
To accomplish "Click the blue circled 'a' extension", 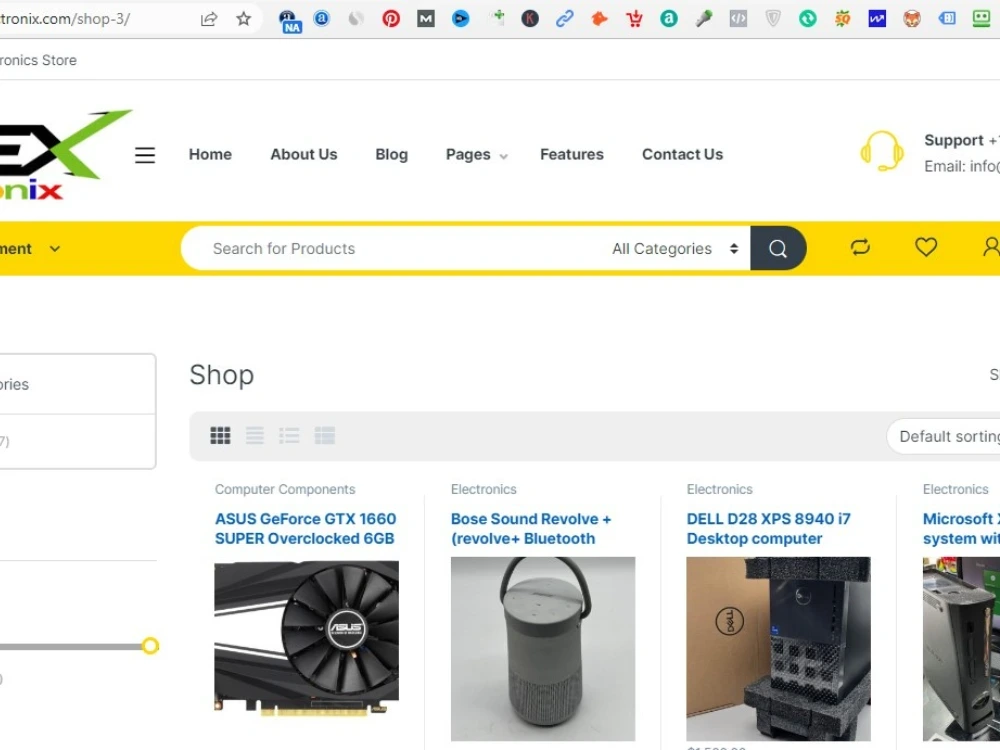I will 321,19.
